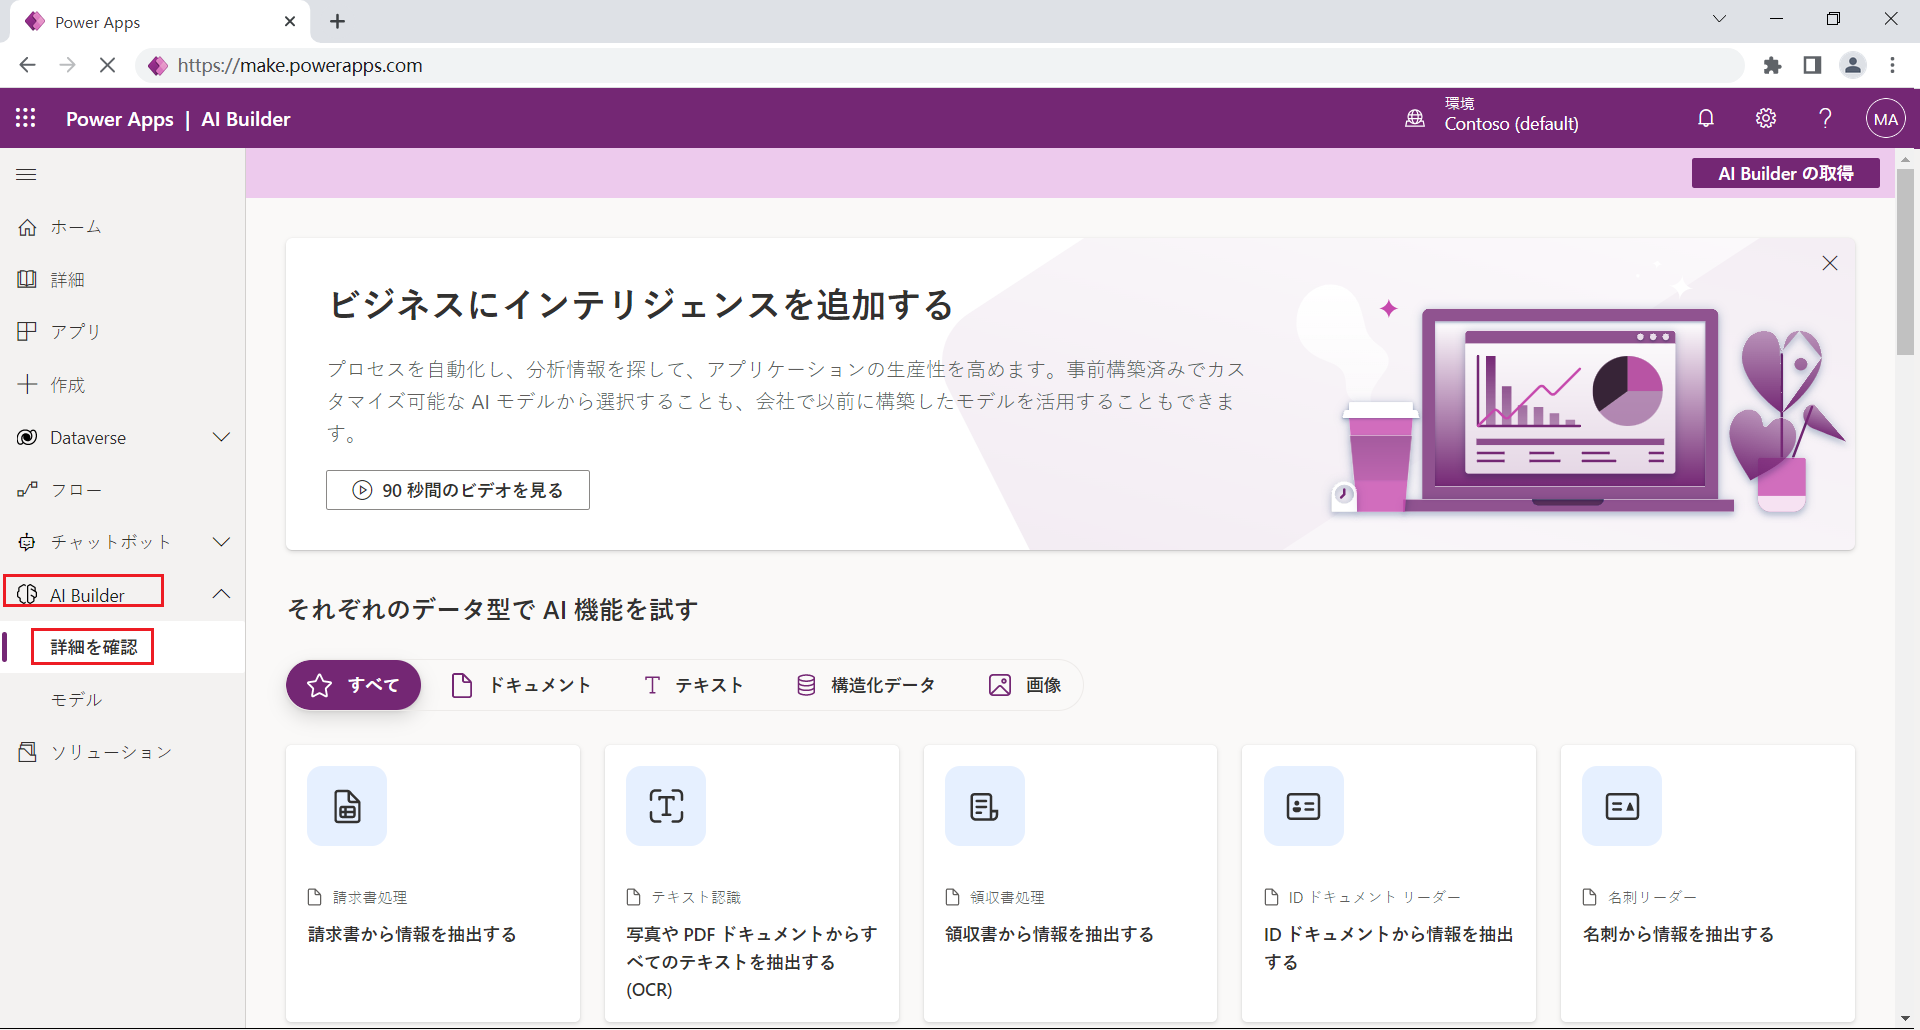
Task: Click the page vertical scrollbar thumb
Action: [1906, 261]
